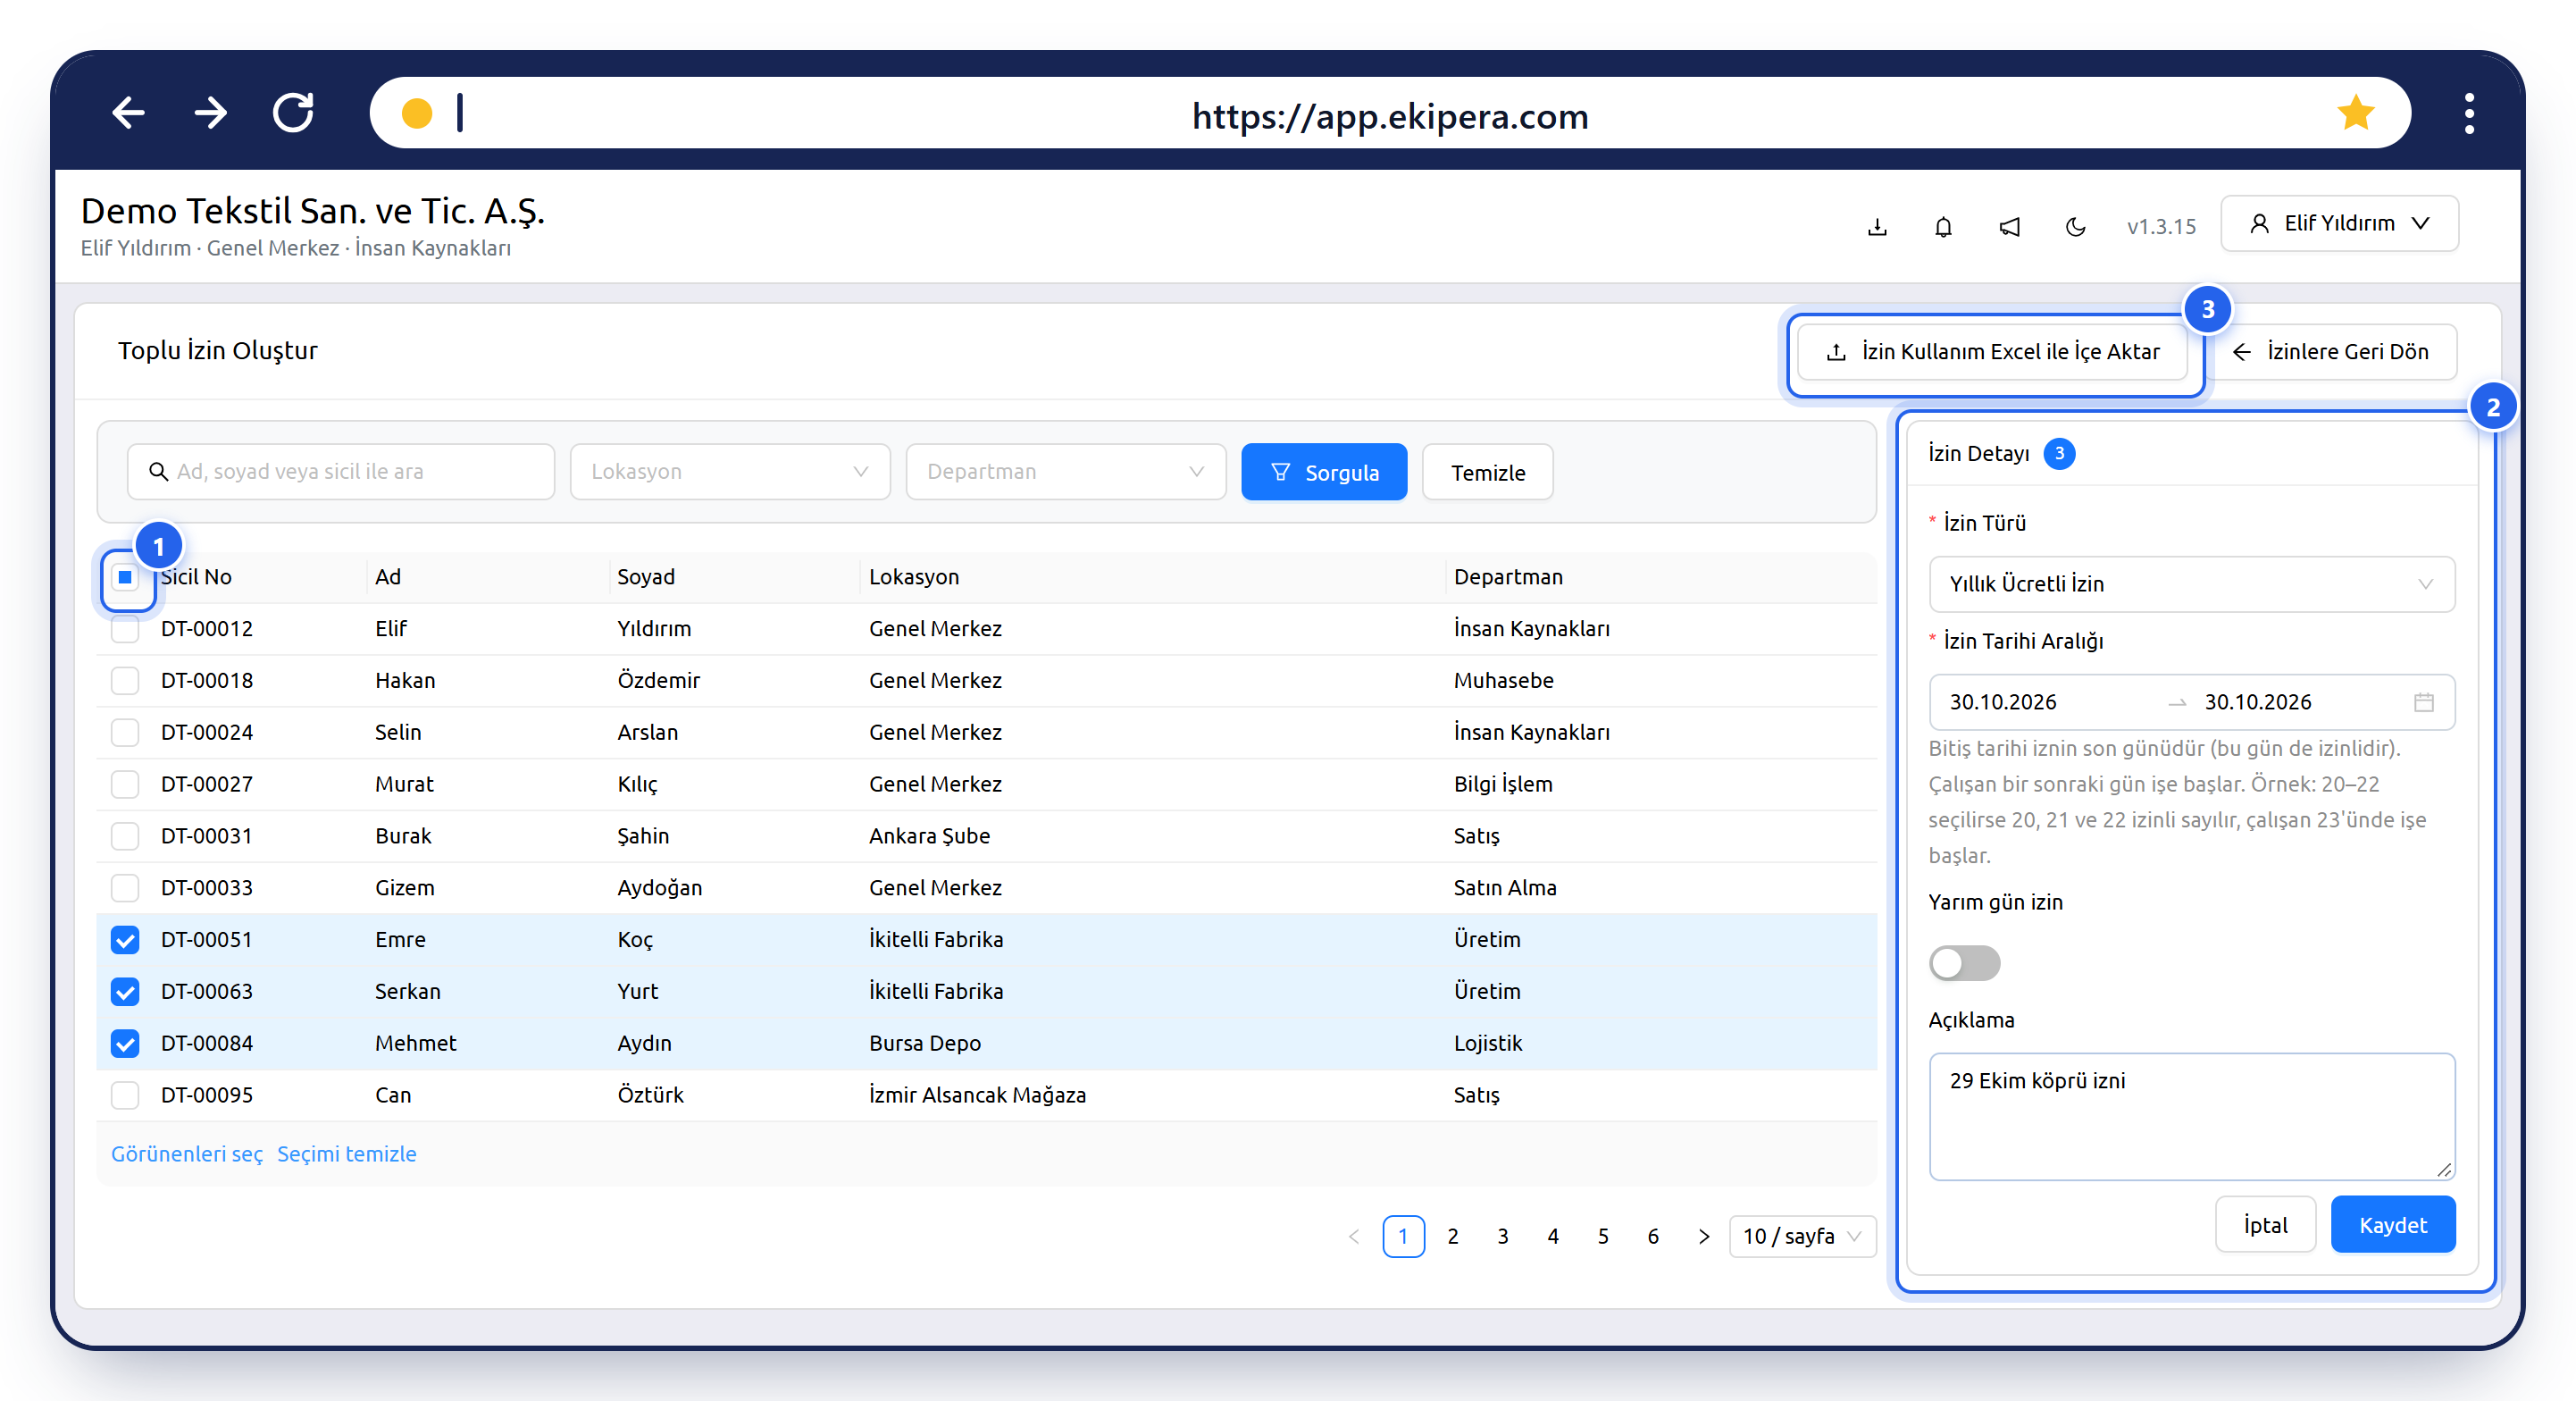Click the Sorgula filter button
This screenshot has width=2576, height=1401.
tap(1324, 472)
